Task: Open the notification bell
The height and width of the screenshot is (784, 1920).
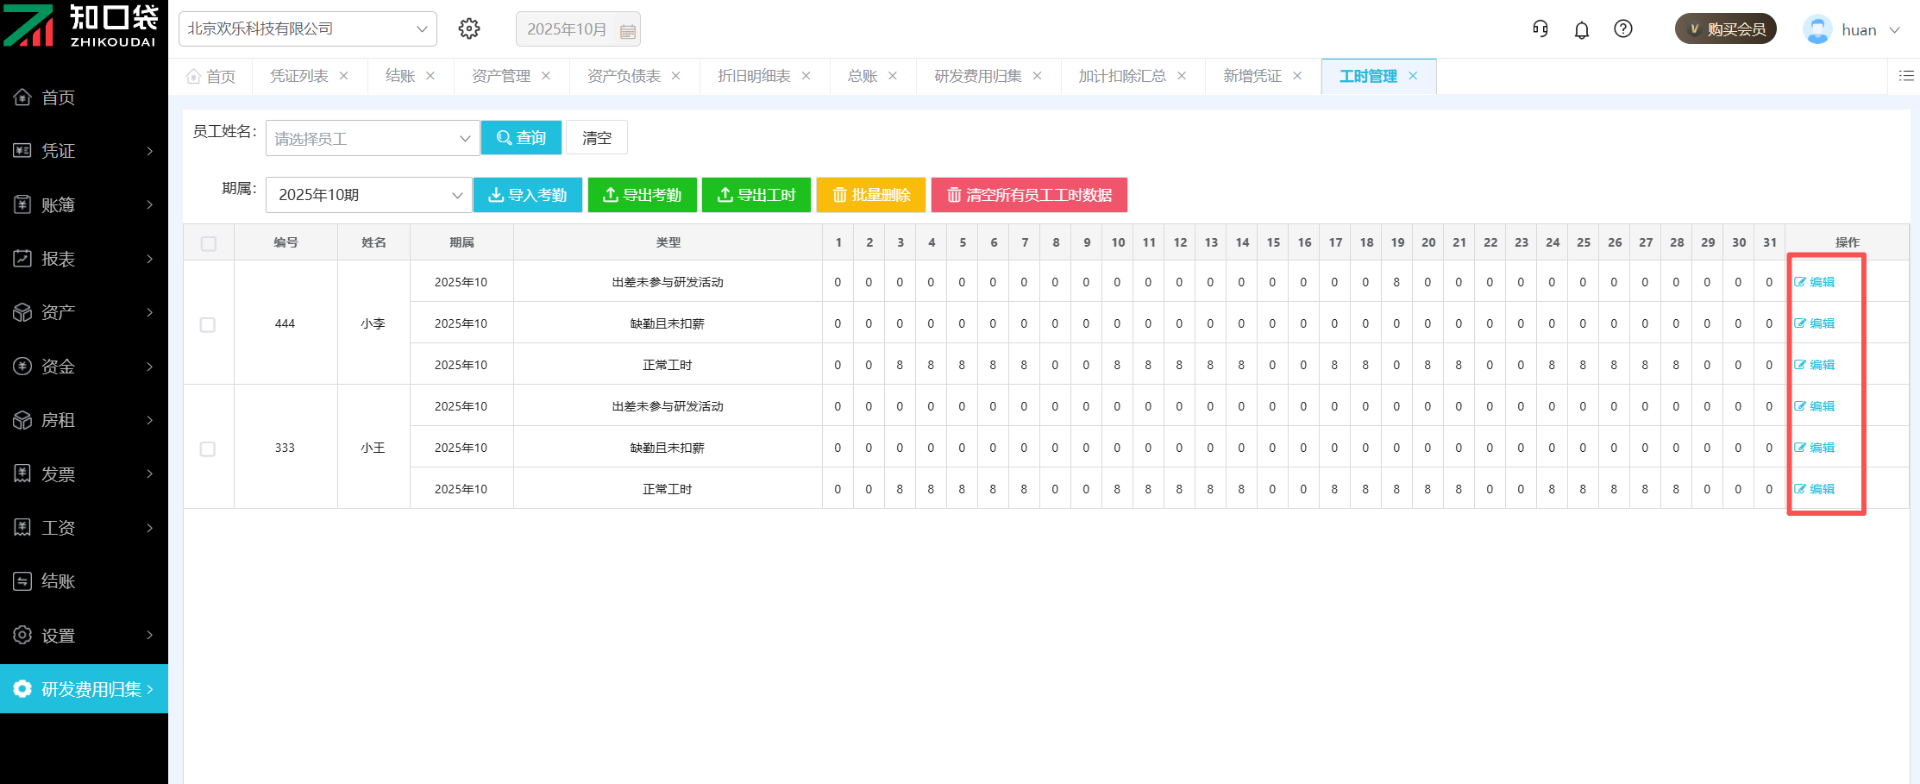Action: coord(1581,30)
